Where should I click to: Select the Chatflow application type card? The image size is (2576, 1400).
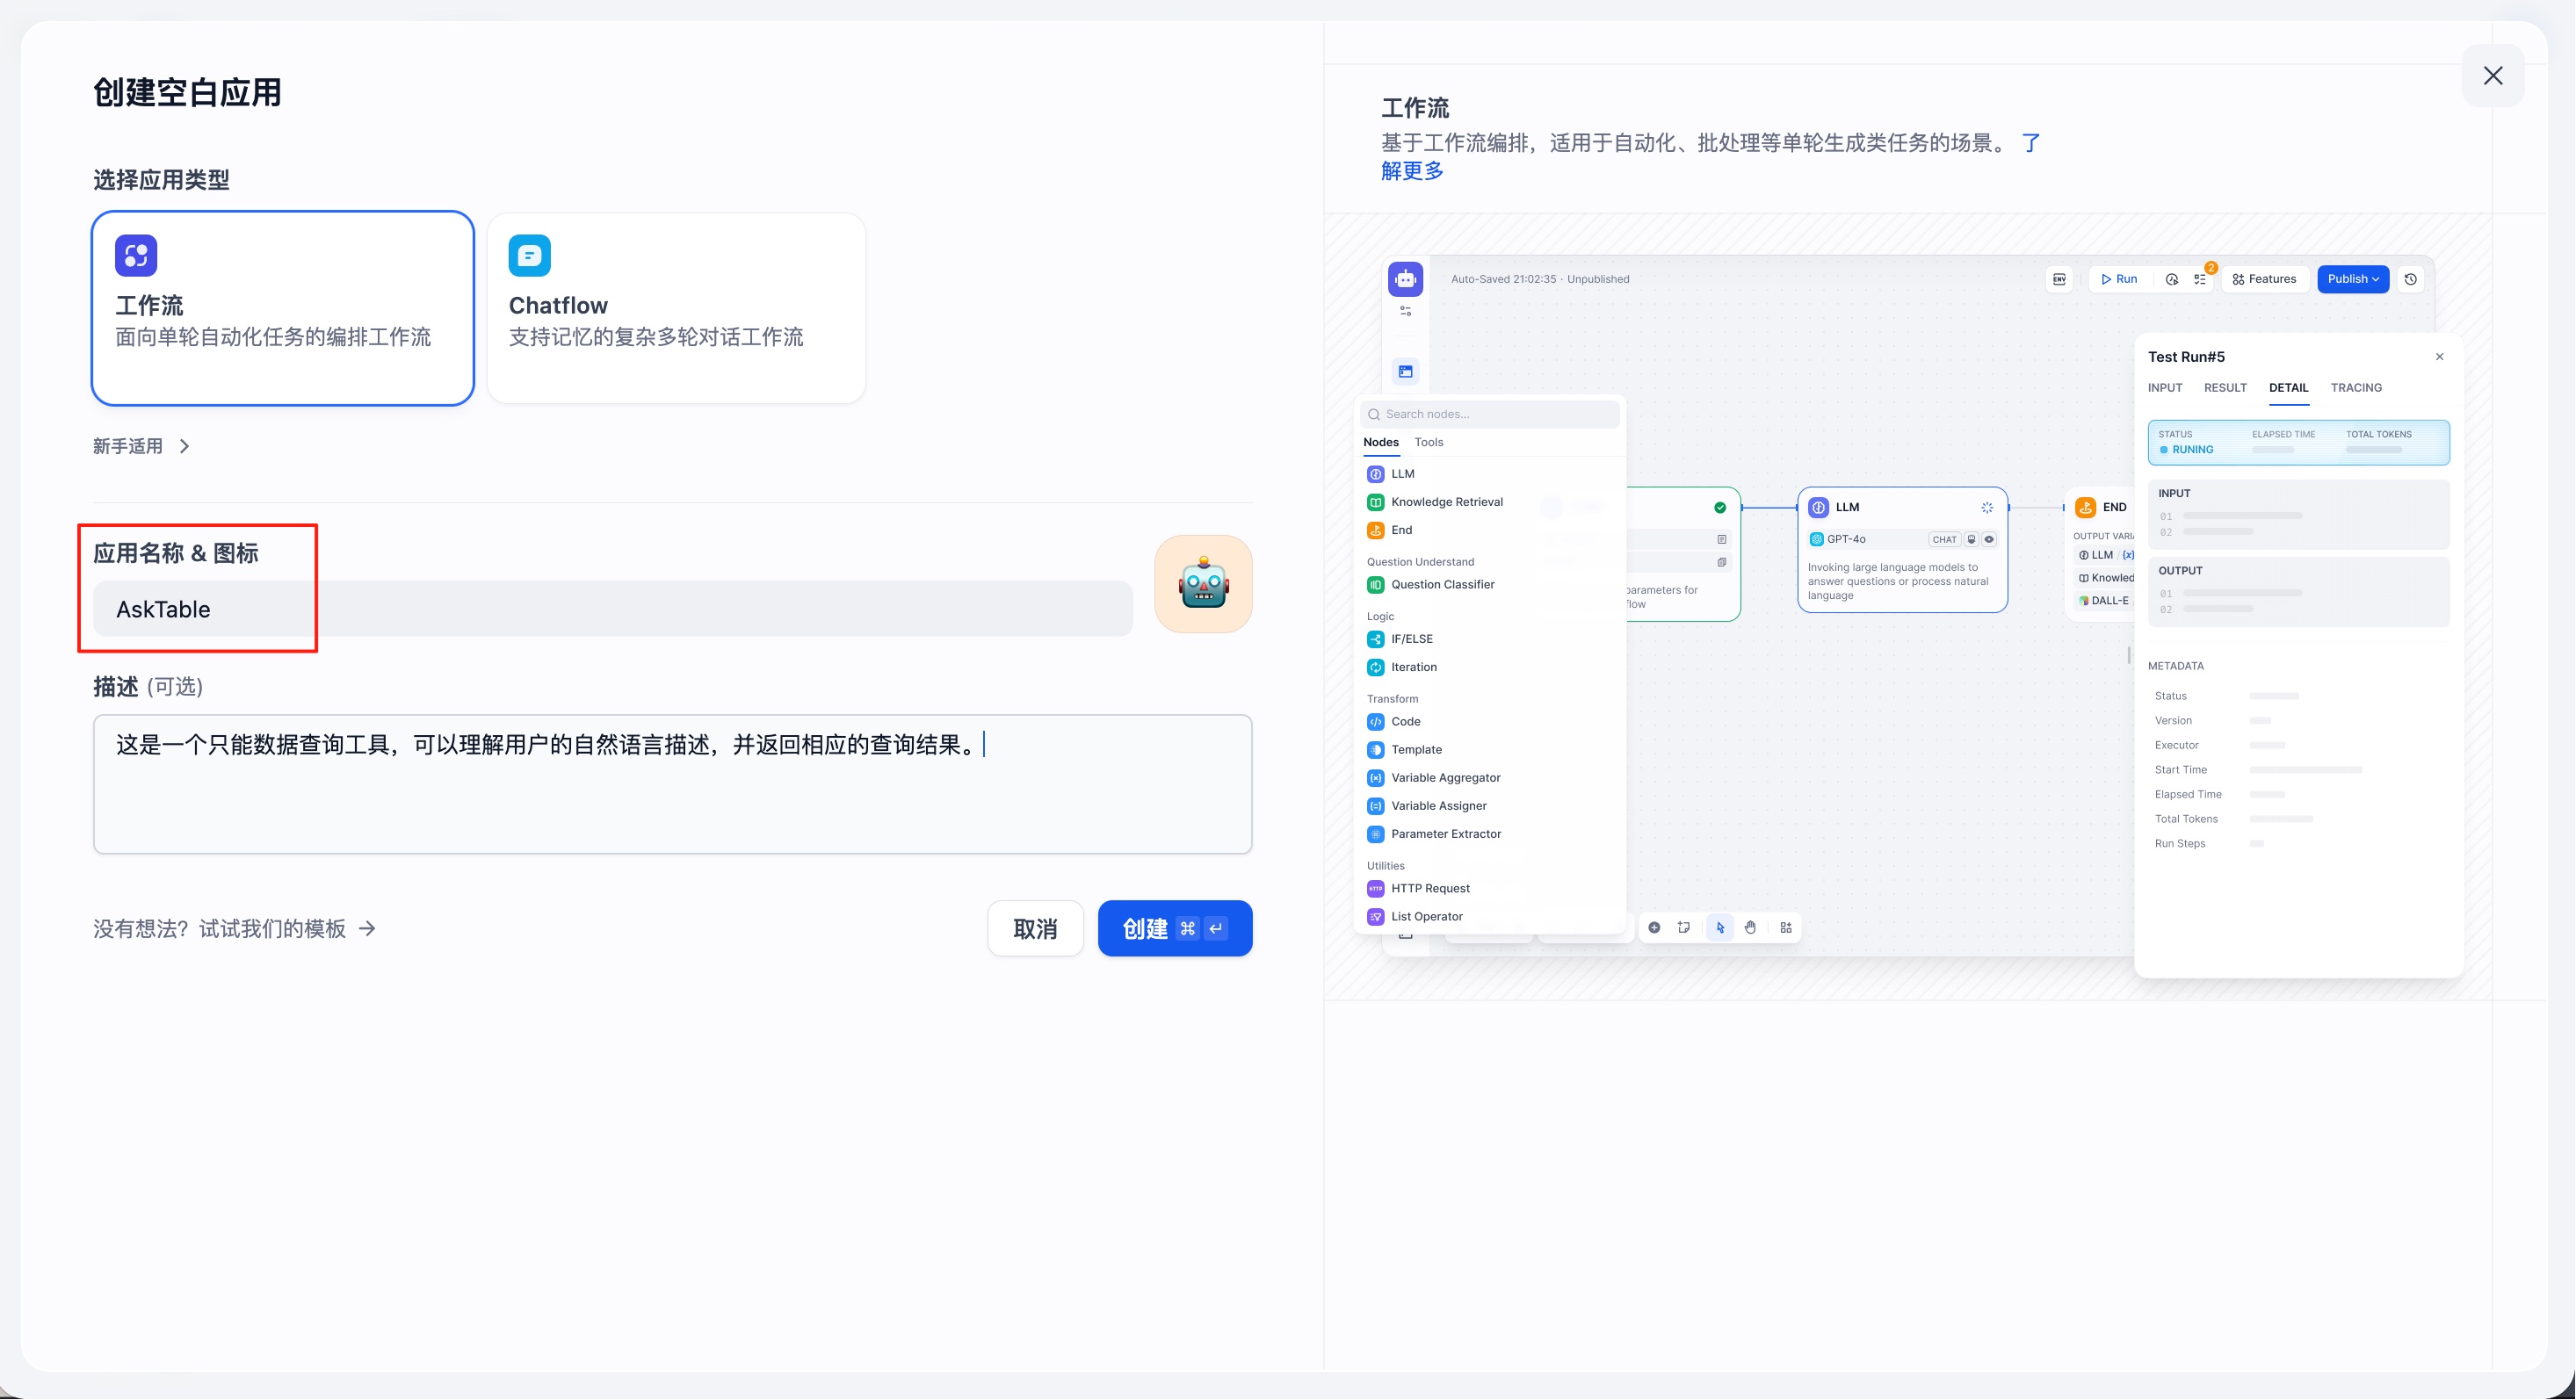676,308
